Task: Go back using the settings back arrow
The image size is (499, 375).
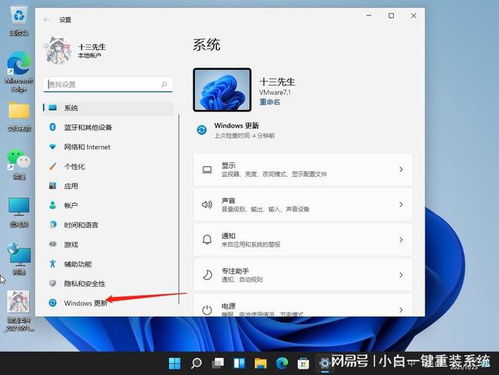Action: coord(46,20)
